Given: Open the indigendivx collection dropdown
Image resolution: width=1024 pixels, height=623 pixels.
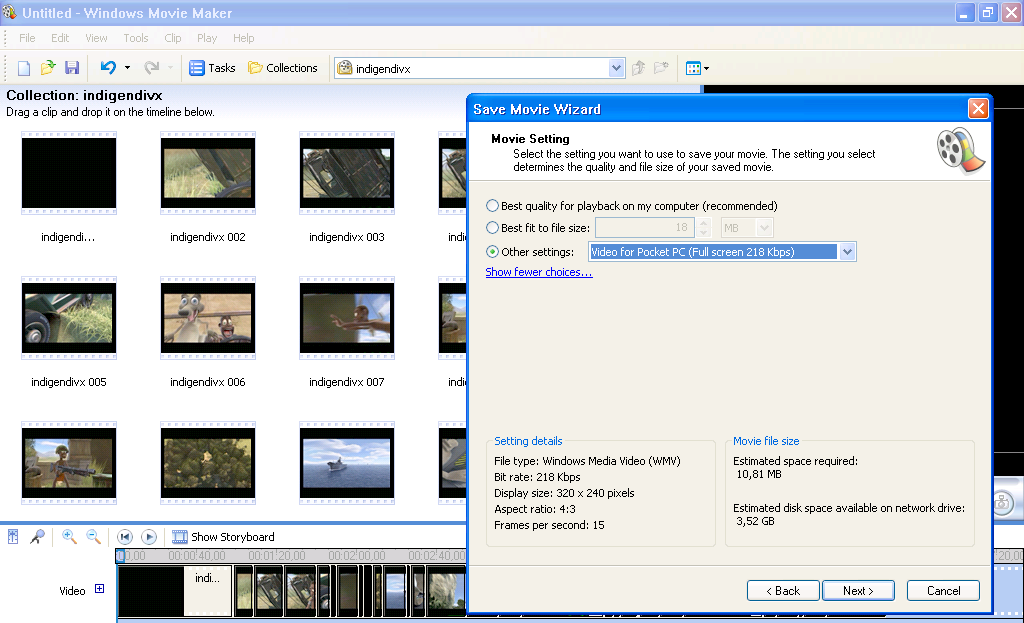Looking at the screenshot, I should [616, 68].
